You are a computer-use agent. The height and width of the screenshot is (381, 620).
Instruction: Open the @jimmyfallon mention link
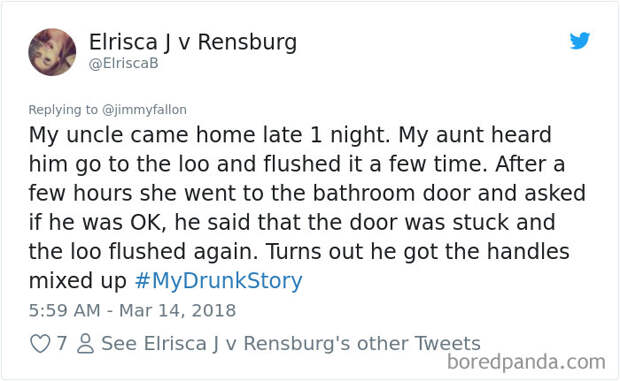(144, 110)
